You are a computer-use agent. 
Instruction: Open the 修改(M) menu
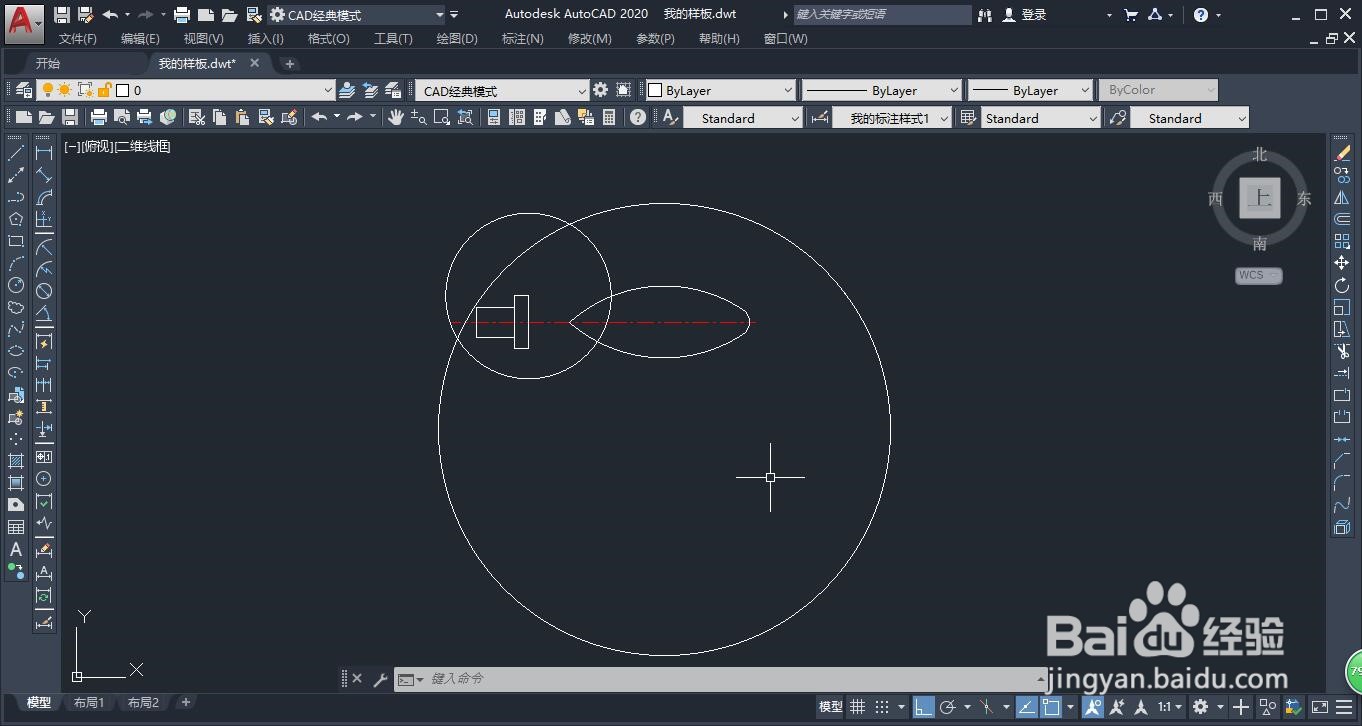click(x=589, y=38)
